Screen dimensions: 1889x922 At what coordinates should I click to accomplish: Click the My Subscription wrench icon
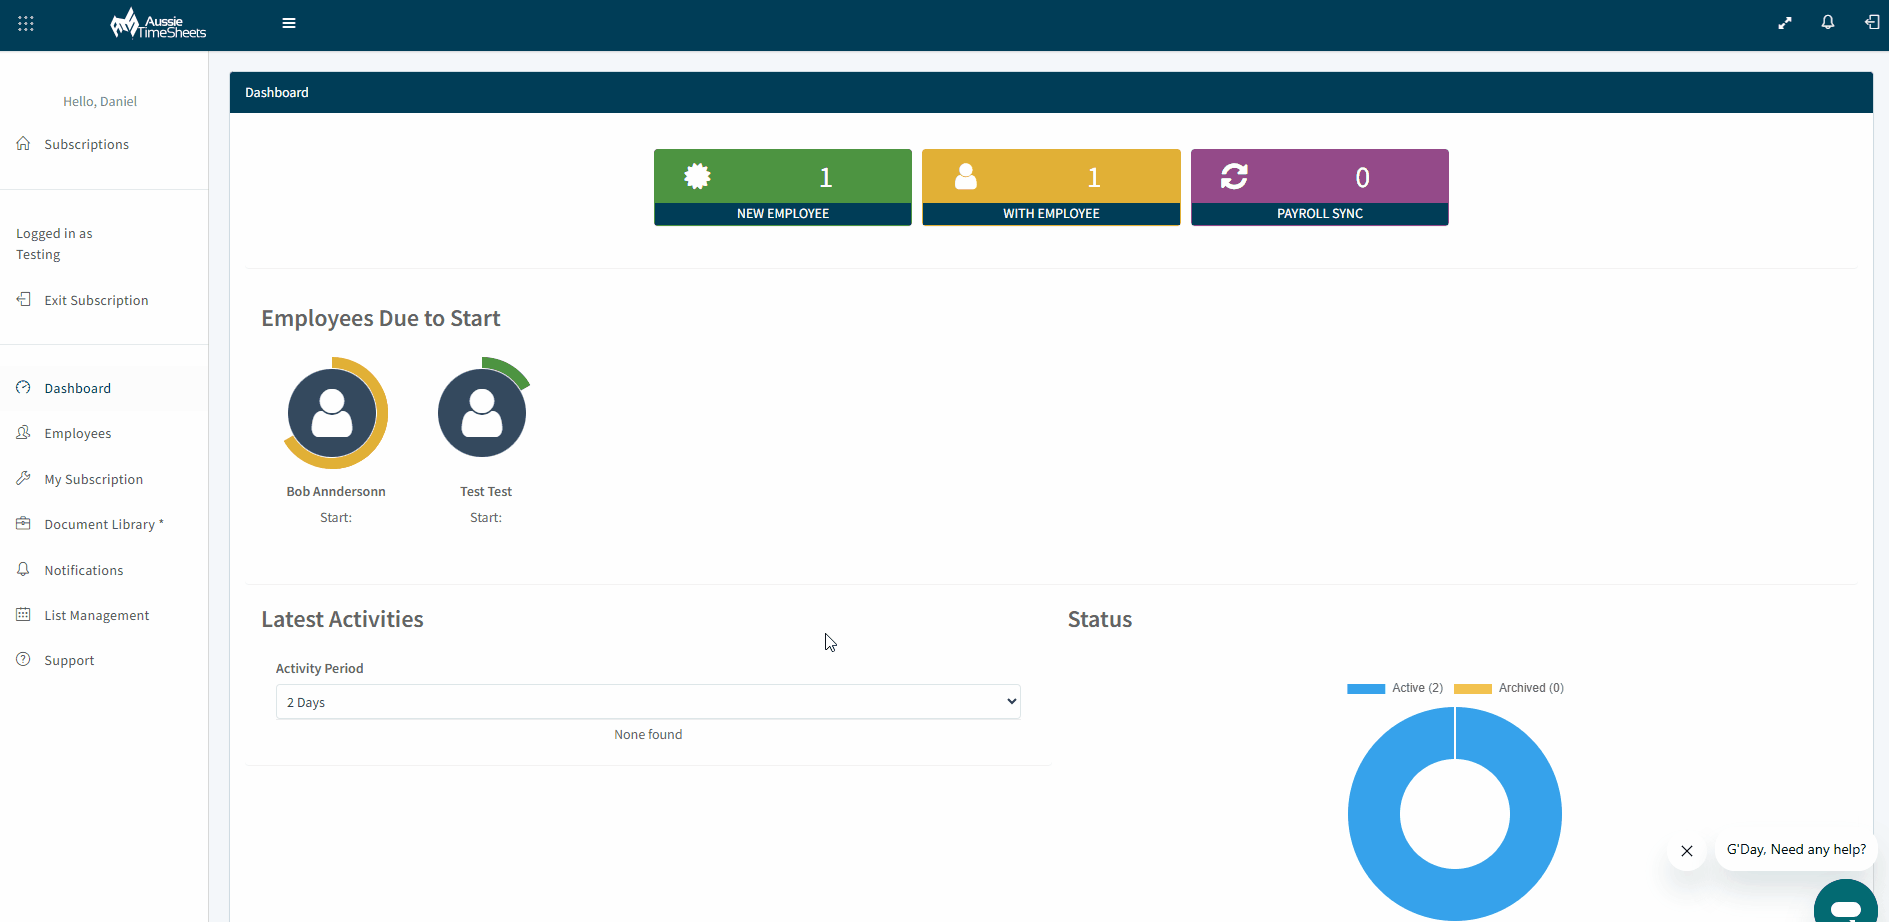[24, 478]
